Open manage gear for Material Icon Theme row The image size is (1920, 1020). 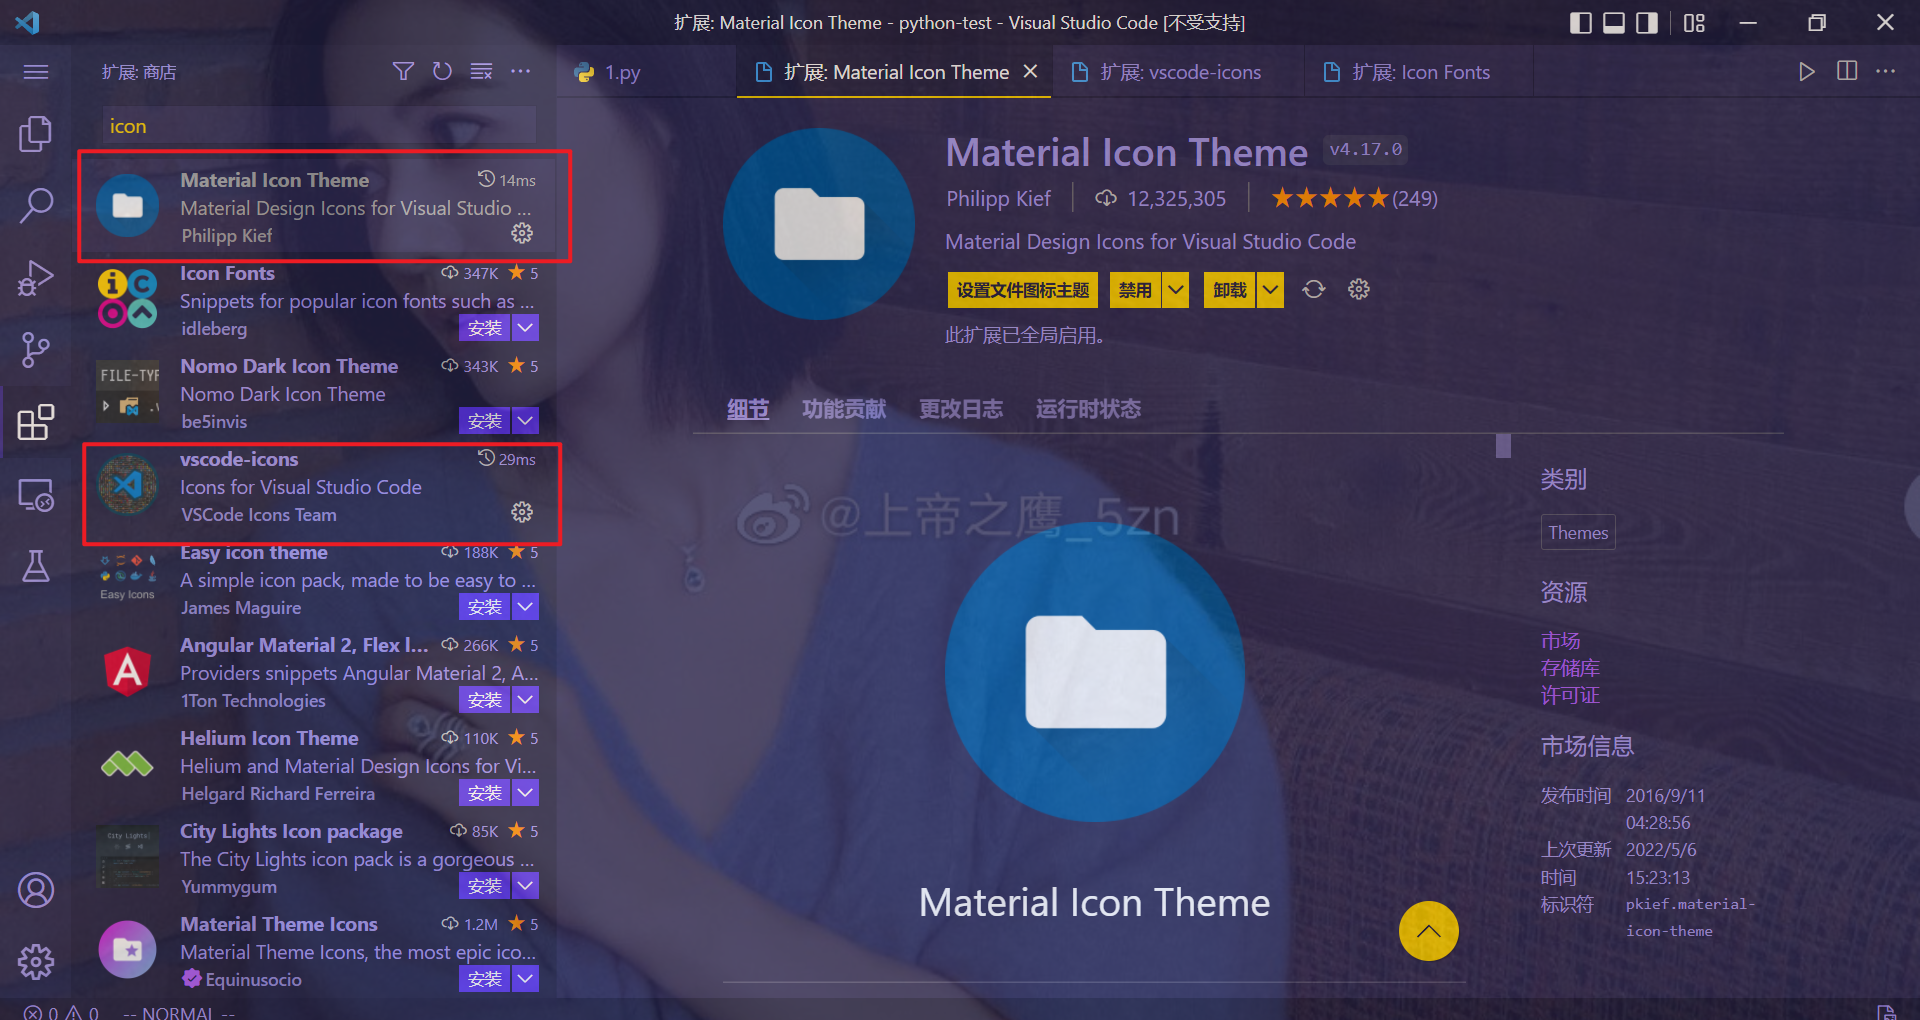(x=522, y=233)
